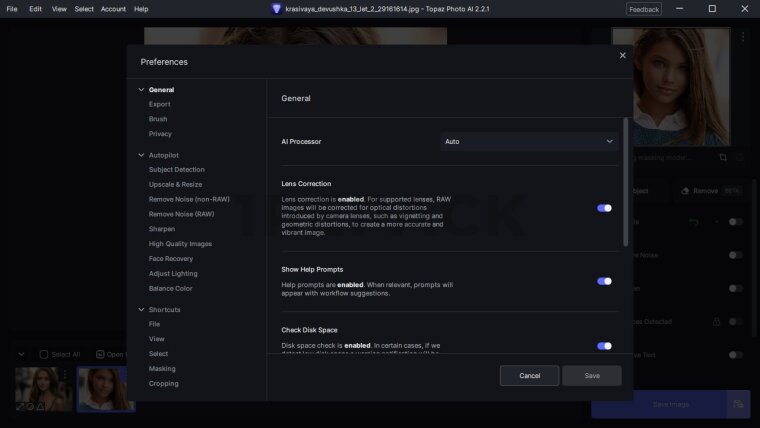Collapse the Shortcuts section chevron
This screenshot has width=760, height=428.
(x=141, y=310)
